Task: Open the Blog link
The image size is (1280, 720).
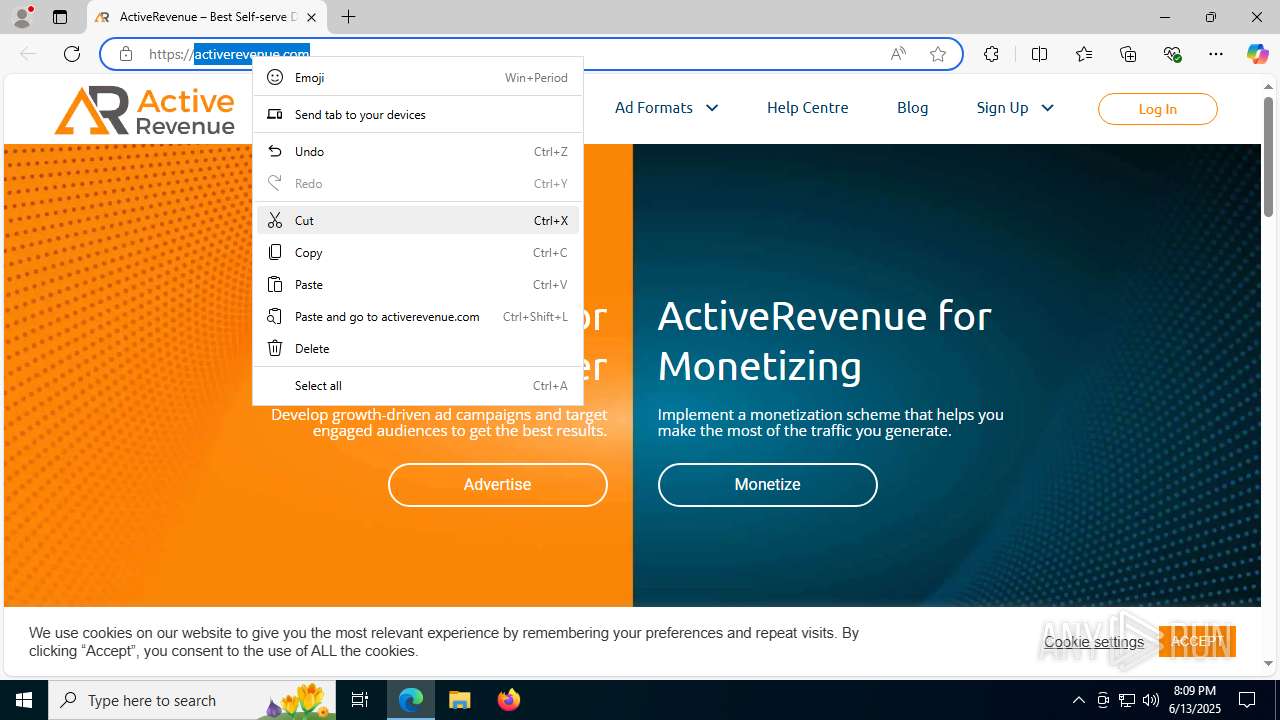Action: [912, 108]
